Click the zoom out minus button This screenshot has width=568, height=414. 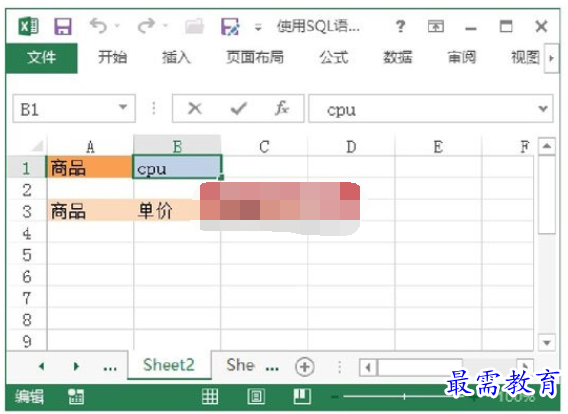pos(334,397)
